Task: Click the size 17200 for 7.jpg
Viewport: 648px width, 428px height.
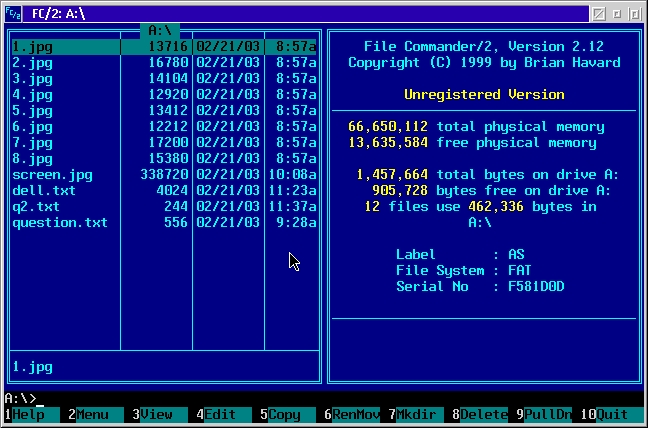Action: (x=168, y=143)
